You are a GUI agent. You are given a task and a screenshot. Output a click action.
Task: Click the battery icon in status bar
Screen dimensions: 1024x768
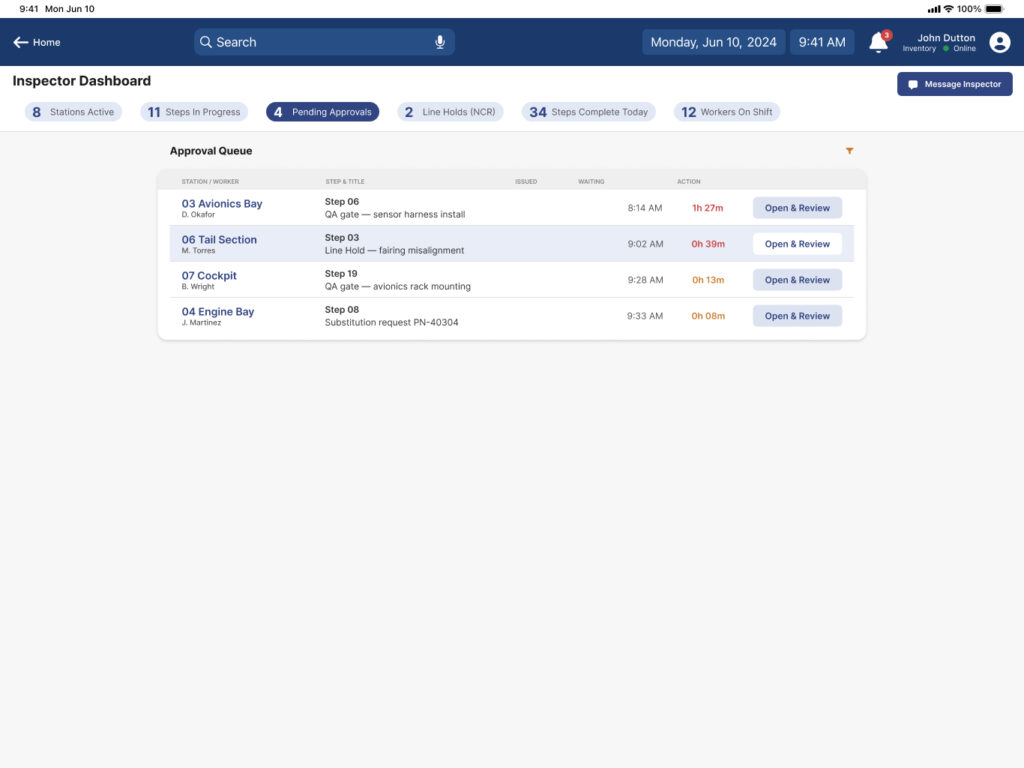pyautogui.click(x=994, y=8)
